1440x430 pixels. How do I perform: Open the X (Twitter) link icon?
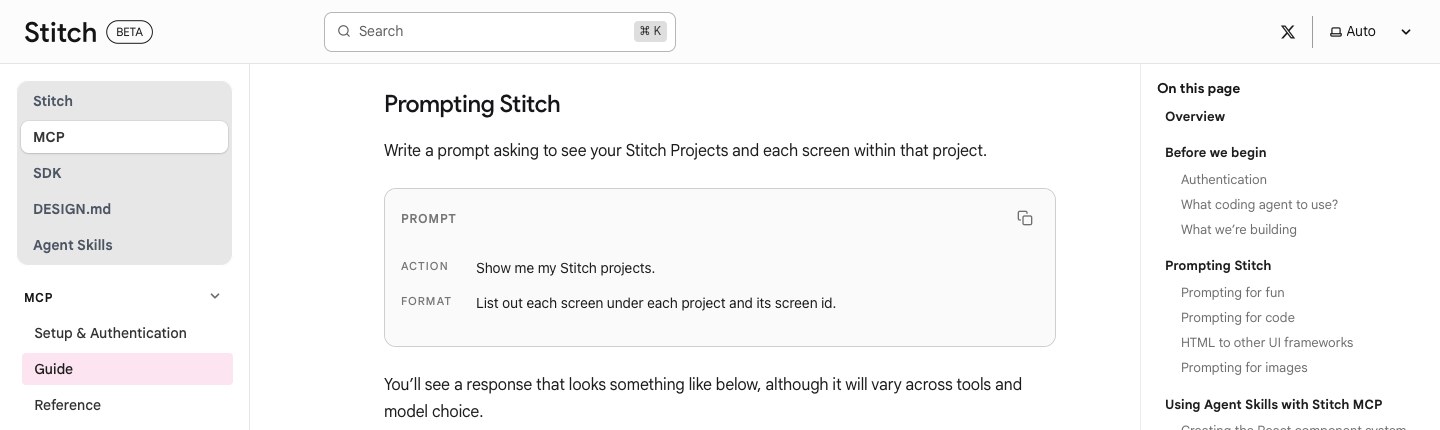click(1288, 32)
